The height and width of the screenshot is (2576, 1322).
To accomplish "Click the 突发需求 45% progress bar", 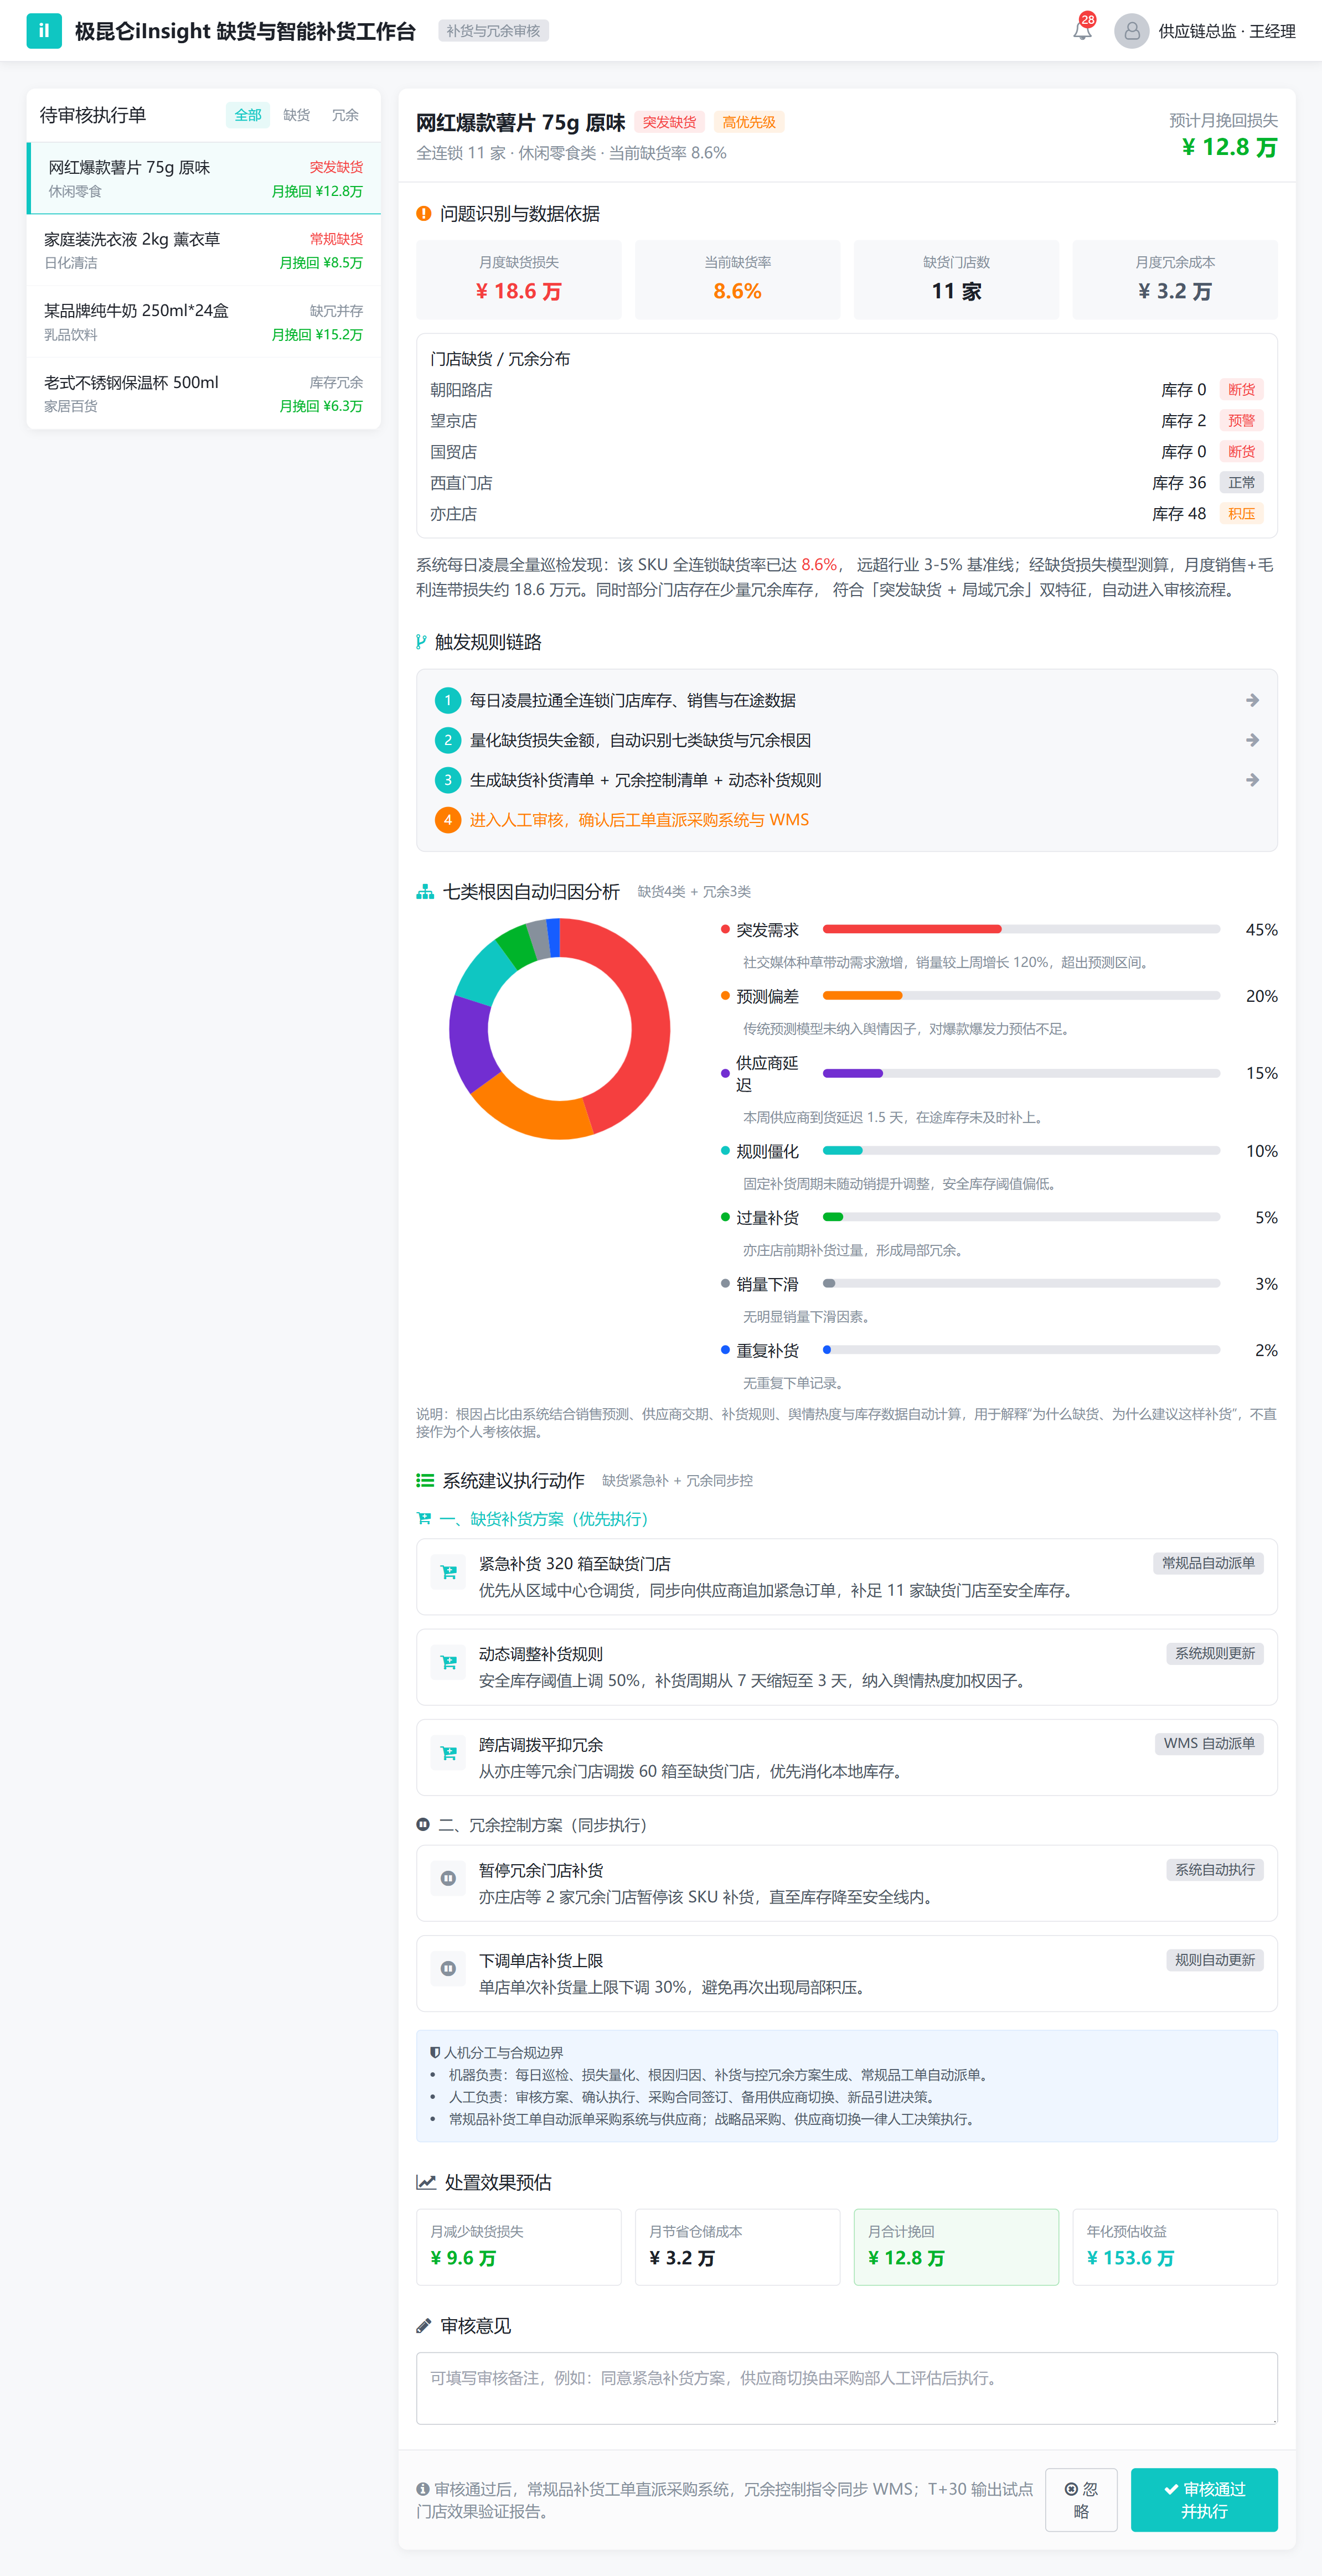I will click(x=1021, y=929).
